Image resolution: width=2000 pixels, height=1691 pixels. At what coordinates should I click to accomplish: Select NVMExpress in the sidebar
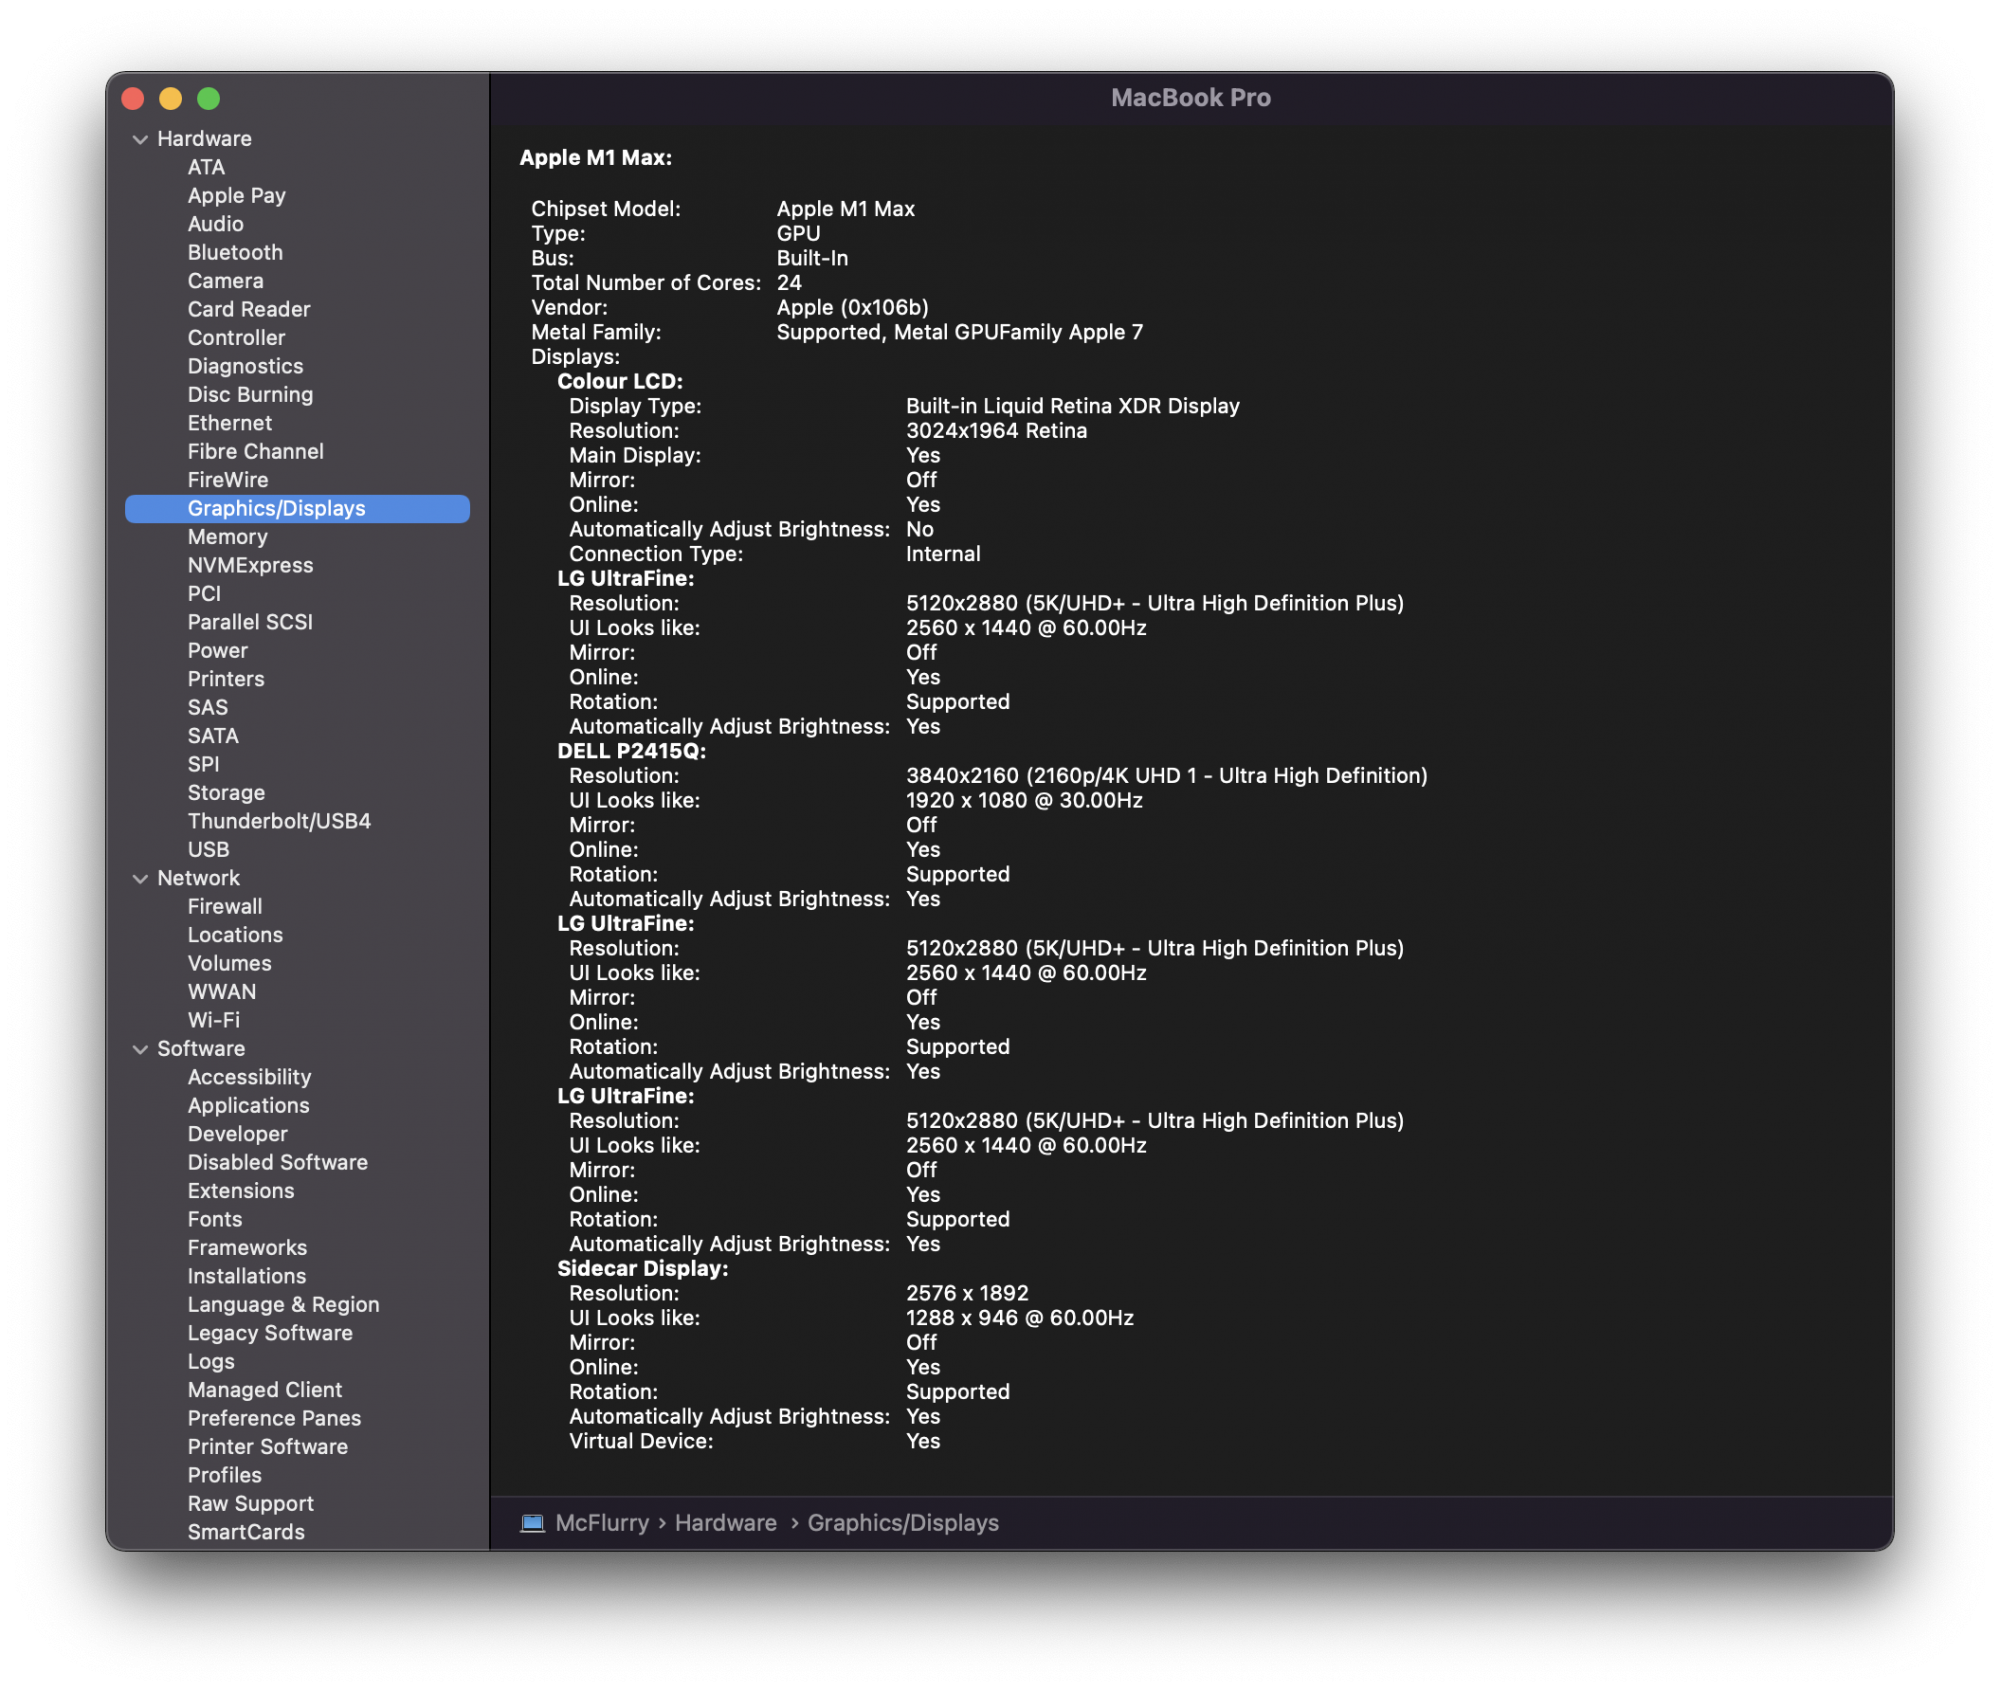click(x=251, y=565)
